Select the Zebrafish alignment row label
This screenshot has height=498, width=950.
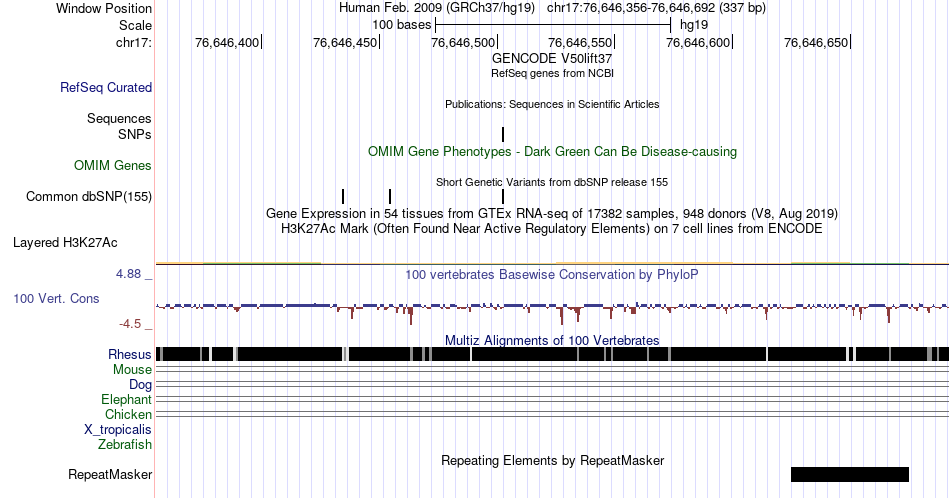[125, 444]
